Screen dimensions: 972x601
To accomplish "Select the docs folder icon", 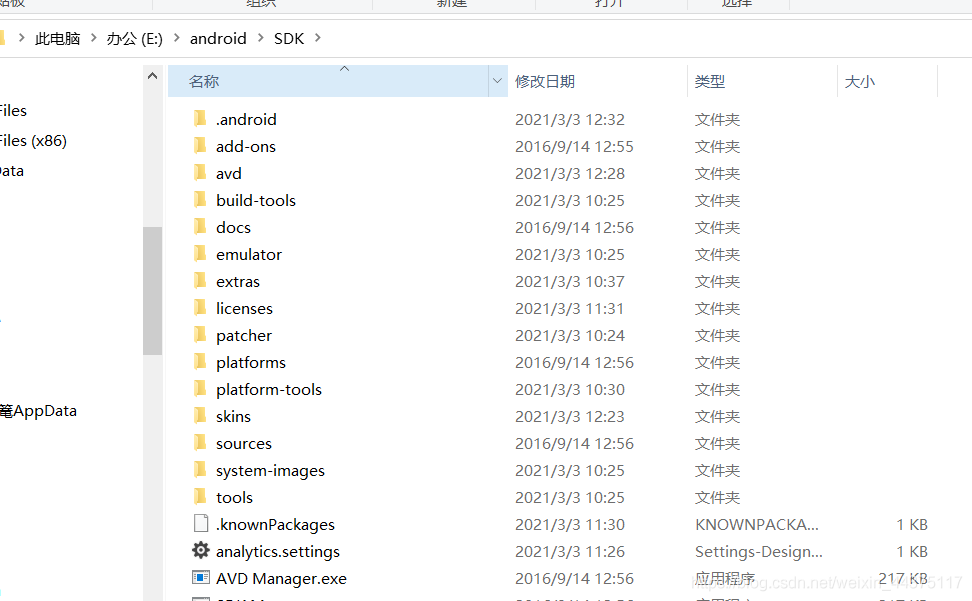I will pos(200,226).
